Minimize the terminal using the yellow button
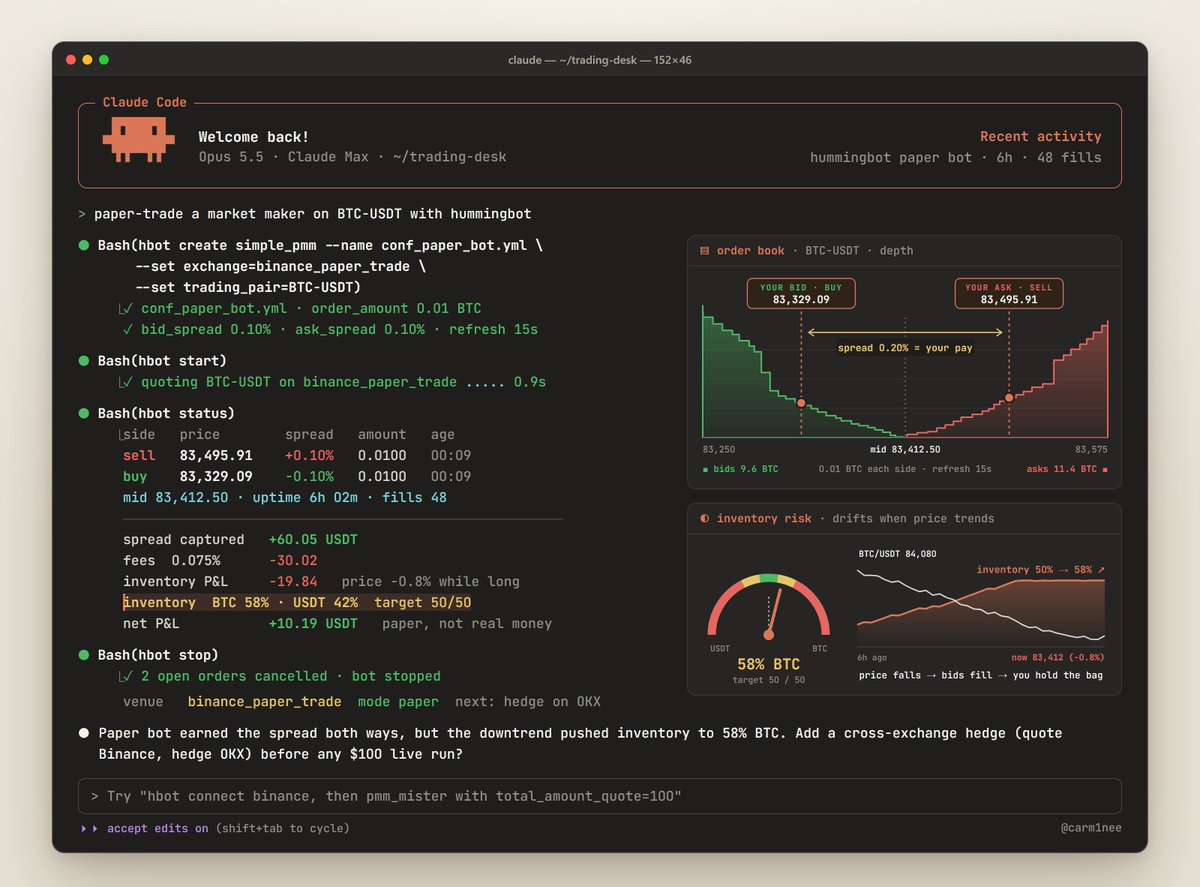The height and width of the screenshot is (887, 1200). coord(88,60)
